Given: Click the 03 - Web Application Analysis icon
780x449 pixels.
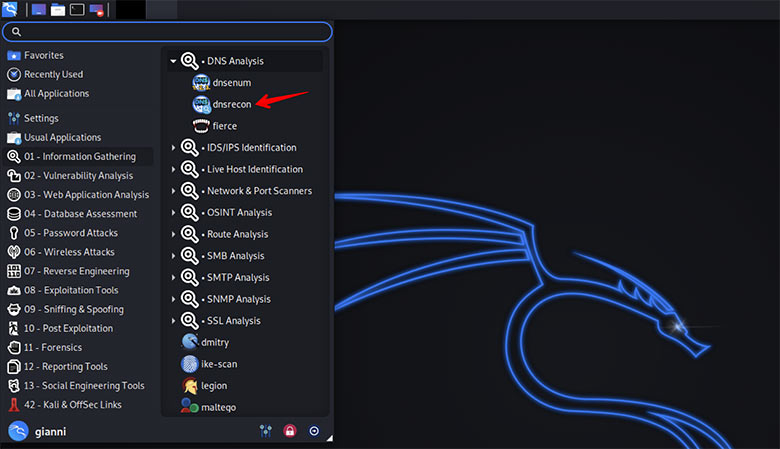Looking at the screenshot, I should tap(13, 195).
